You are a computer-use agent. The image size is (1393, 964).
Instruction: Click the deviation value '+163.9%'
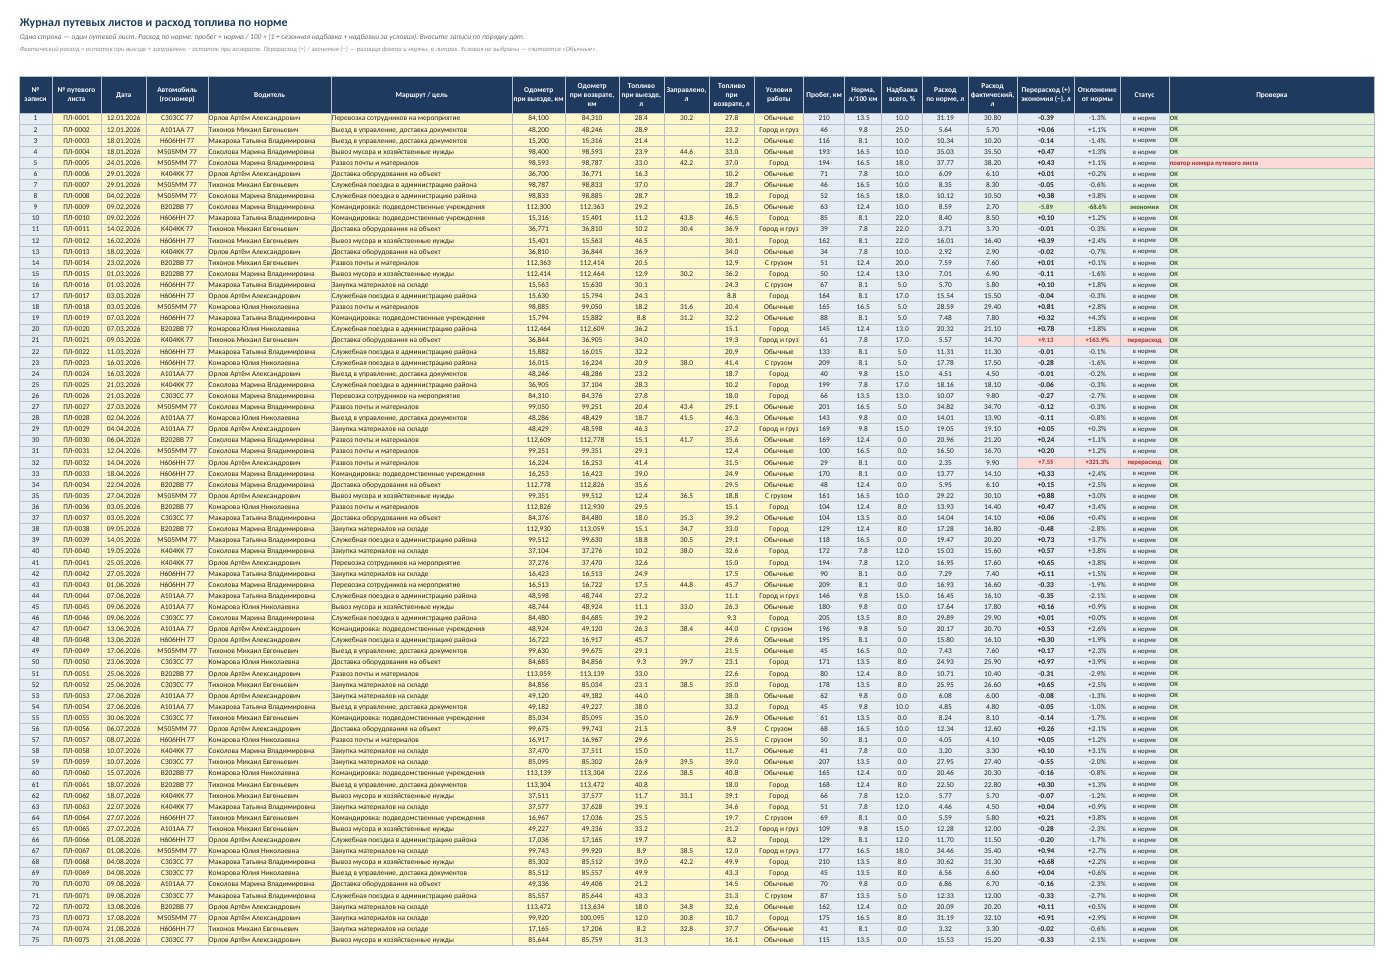pos(1097,340)
